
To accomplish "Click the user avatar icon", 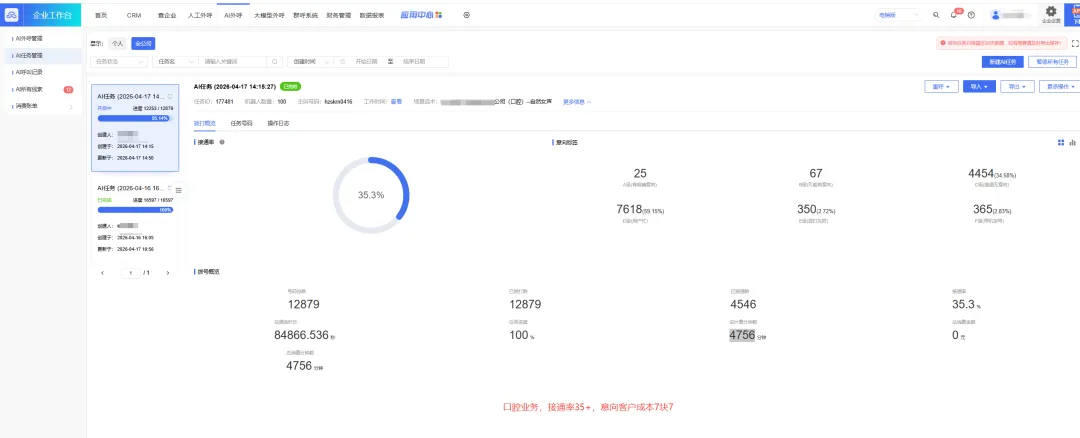I will coord(995,14).
